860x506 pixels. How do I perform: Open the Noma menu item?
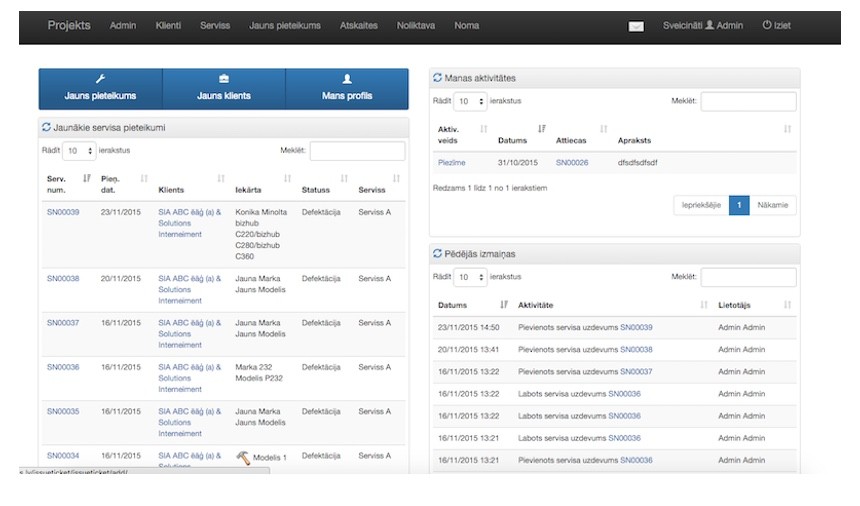coord(467,25)
